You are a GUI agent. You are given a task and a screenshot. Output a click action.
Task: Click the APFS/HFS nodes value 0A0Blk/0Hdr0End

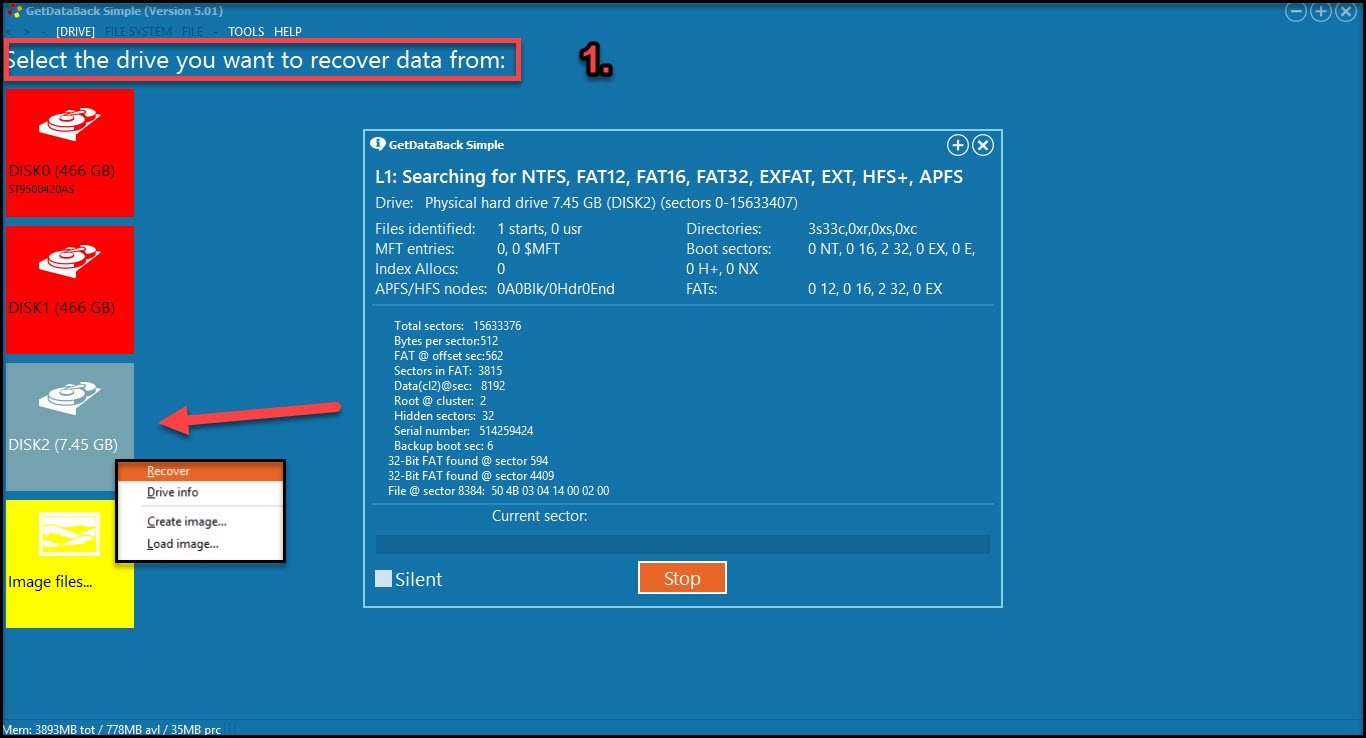(556, 289)
